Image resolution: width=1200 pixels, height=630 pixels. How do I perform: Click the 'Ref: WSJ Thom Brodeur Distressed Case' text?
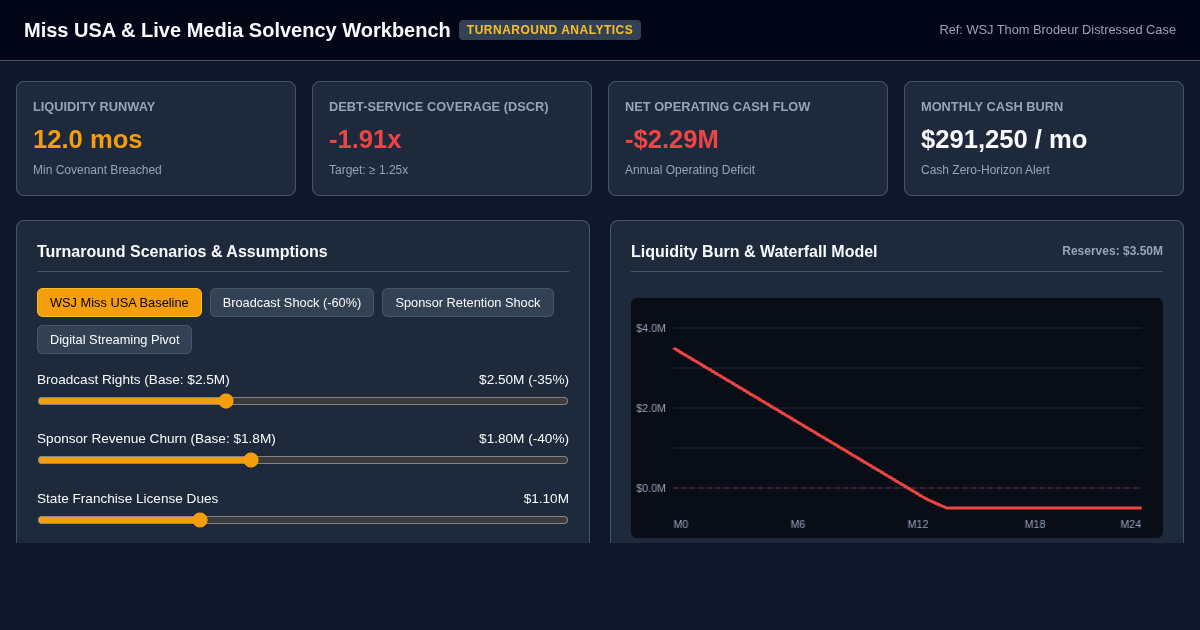(x=1057, y=30)
